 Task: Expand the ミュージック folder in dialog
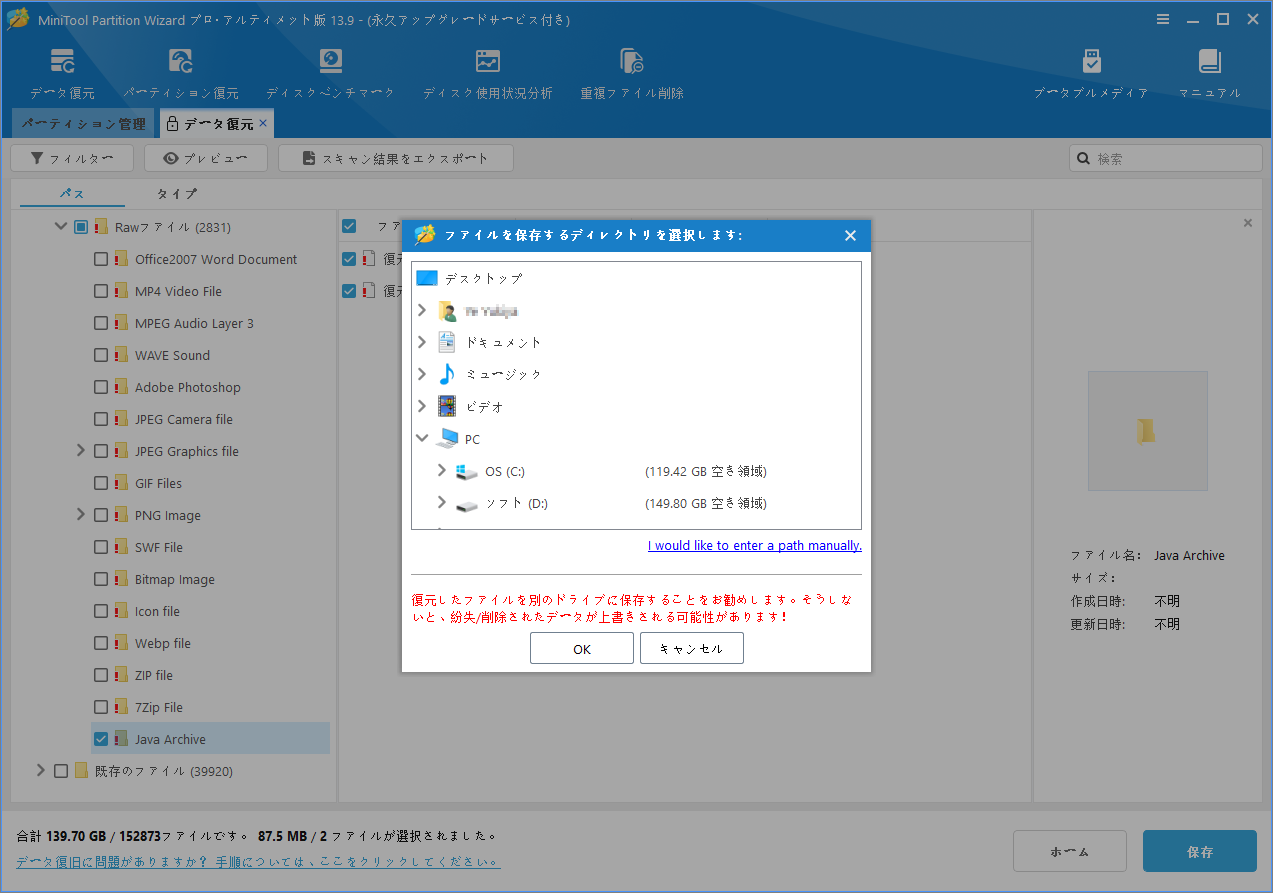pos(422,374)
